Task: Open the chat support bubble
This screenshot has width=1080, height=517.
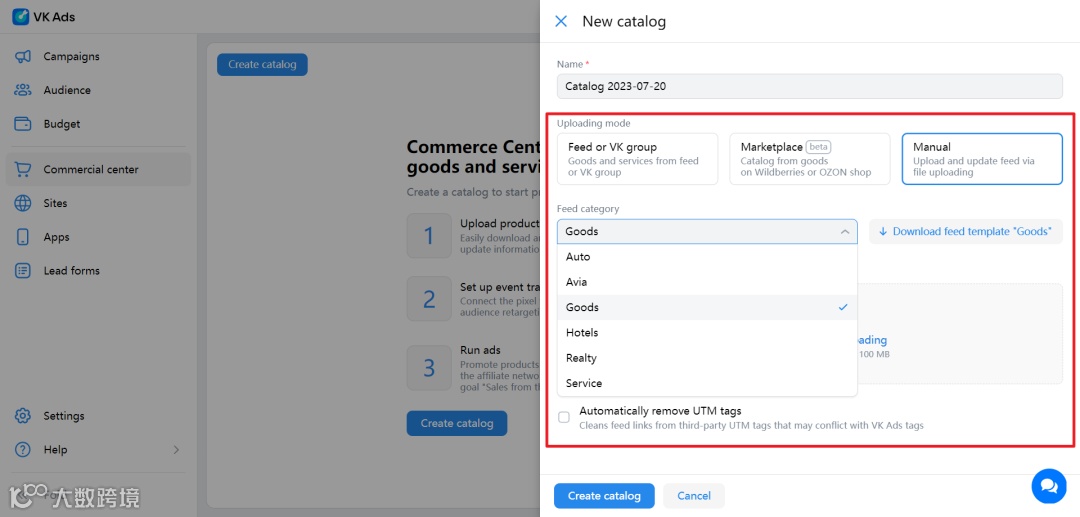Action: (x=1049, y=487)
